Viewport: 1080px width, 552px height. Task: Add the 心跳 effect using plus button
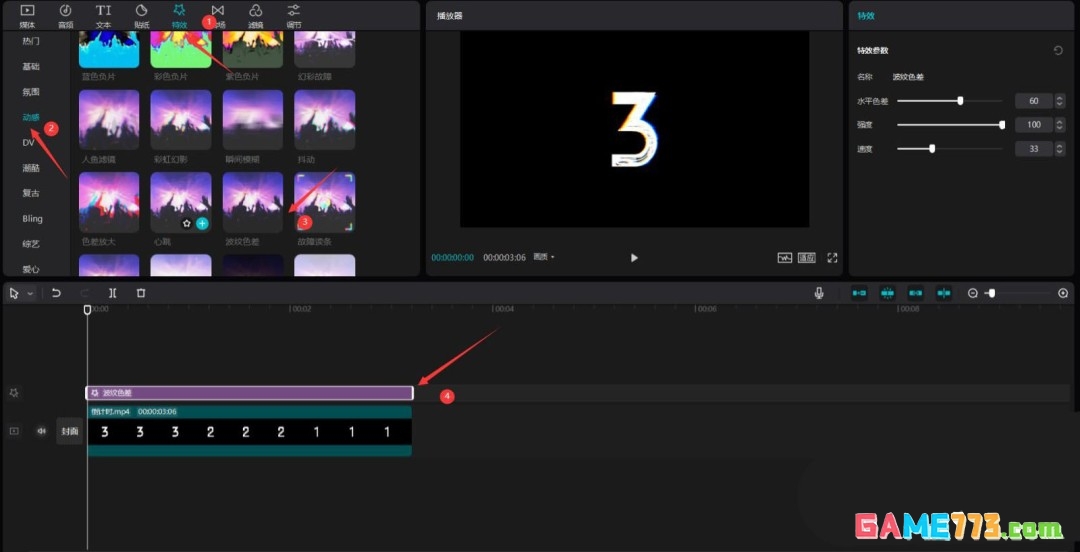pyautogui.click(x=202, y=223)
